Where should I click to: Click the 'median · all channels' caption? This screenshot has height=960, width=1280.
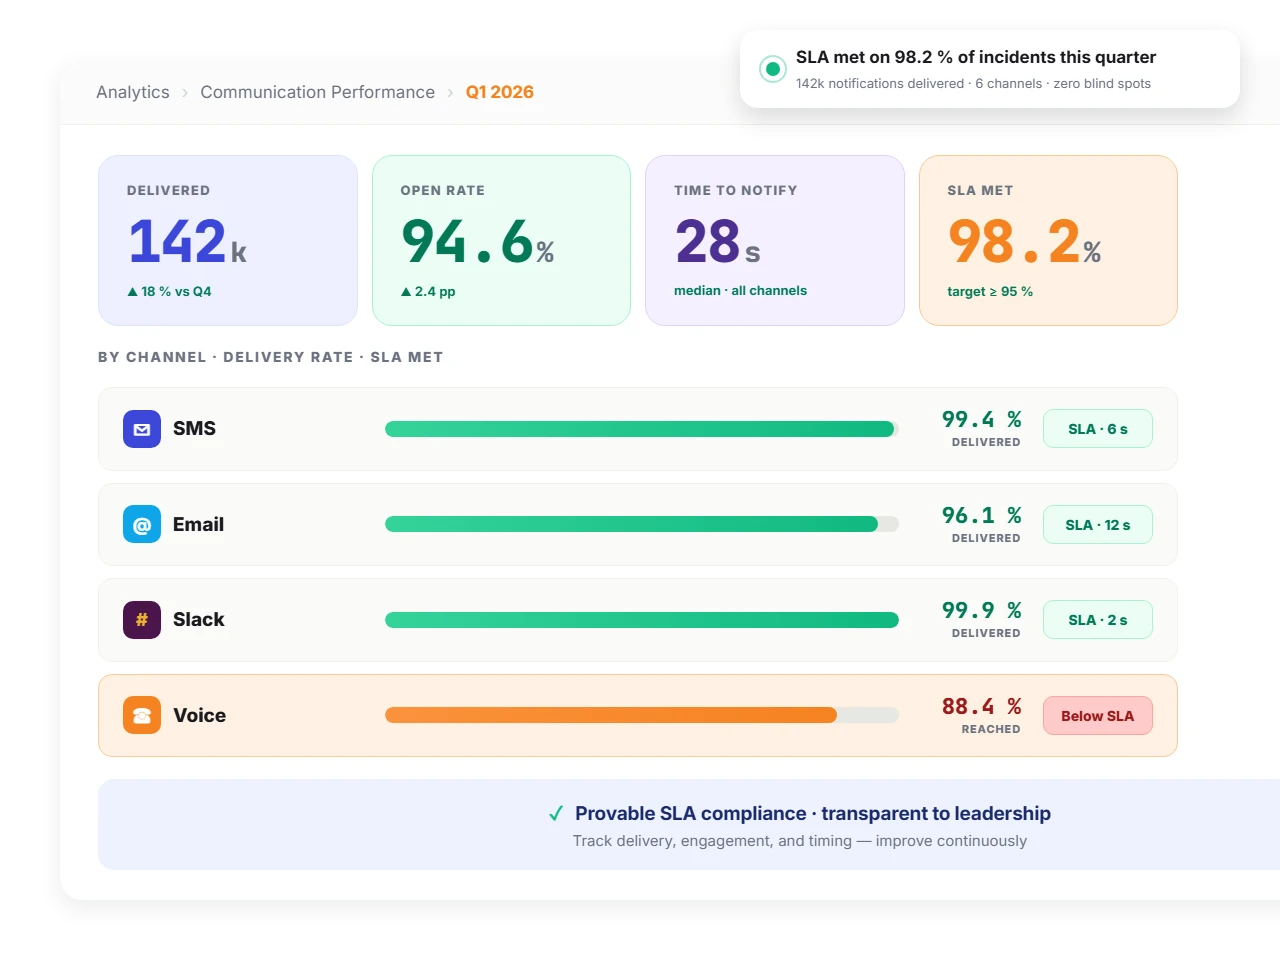click(740, 291)
